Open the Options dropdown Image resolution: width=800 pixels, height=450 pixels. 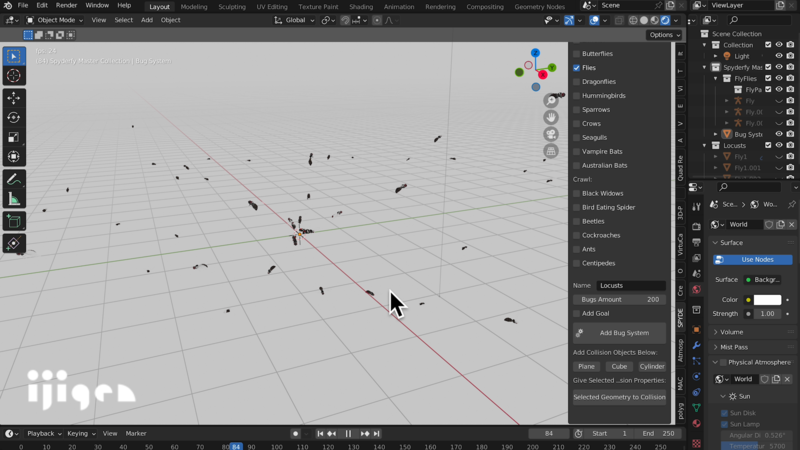tap(664, 35)
